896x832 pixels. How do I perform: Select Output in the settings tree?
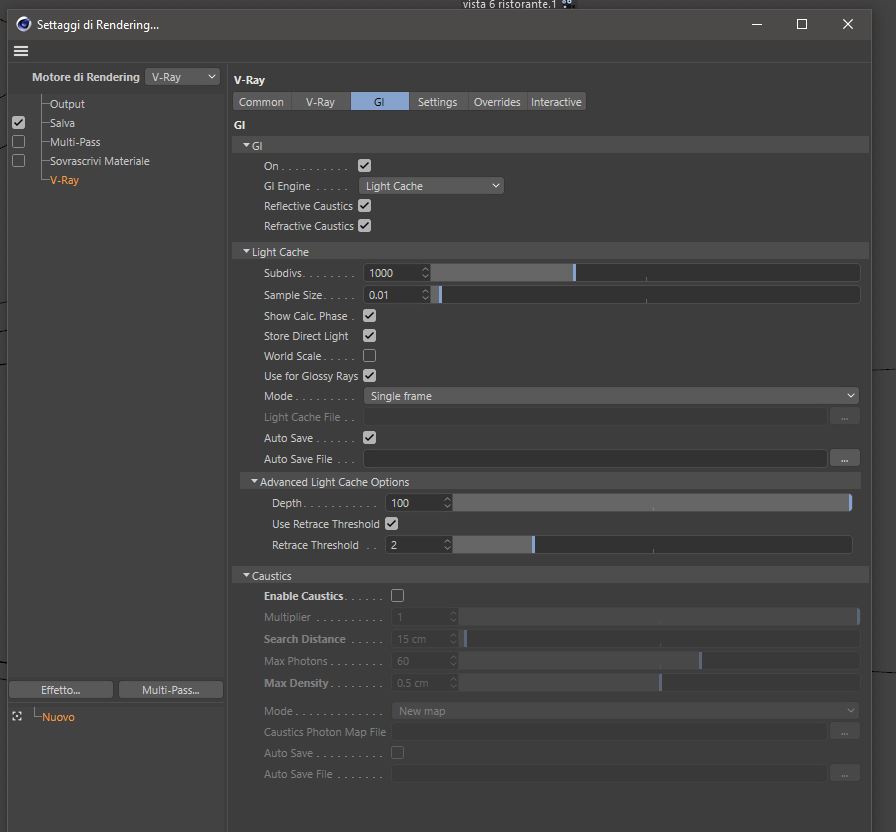click(67, 104)
